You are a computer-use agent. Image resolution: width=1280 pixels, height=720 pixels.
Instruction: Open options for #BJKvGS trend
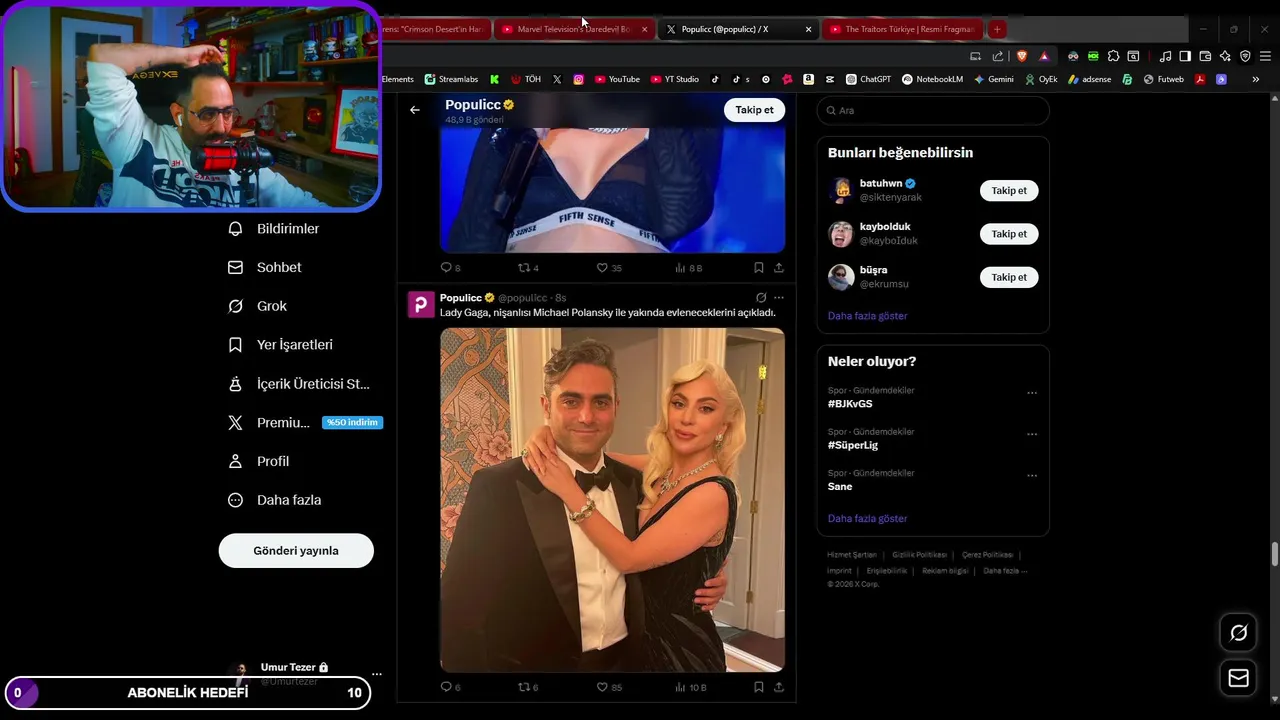pos(1032,394)
